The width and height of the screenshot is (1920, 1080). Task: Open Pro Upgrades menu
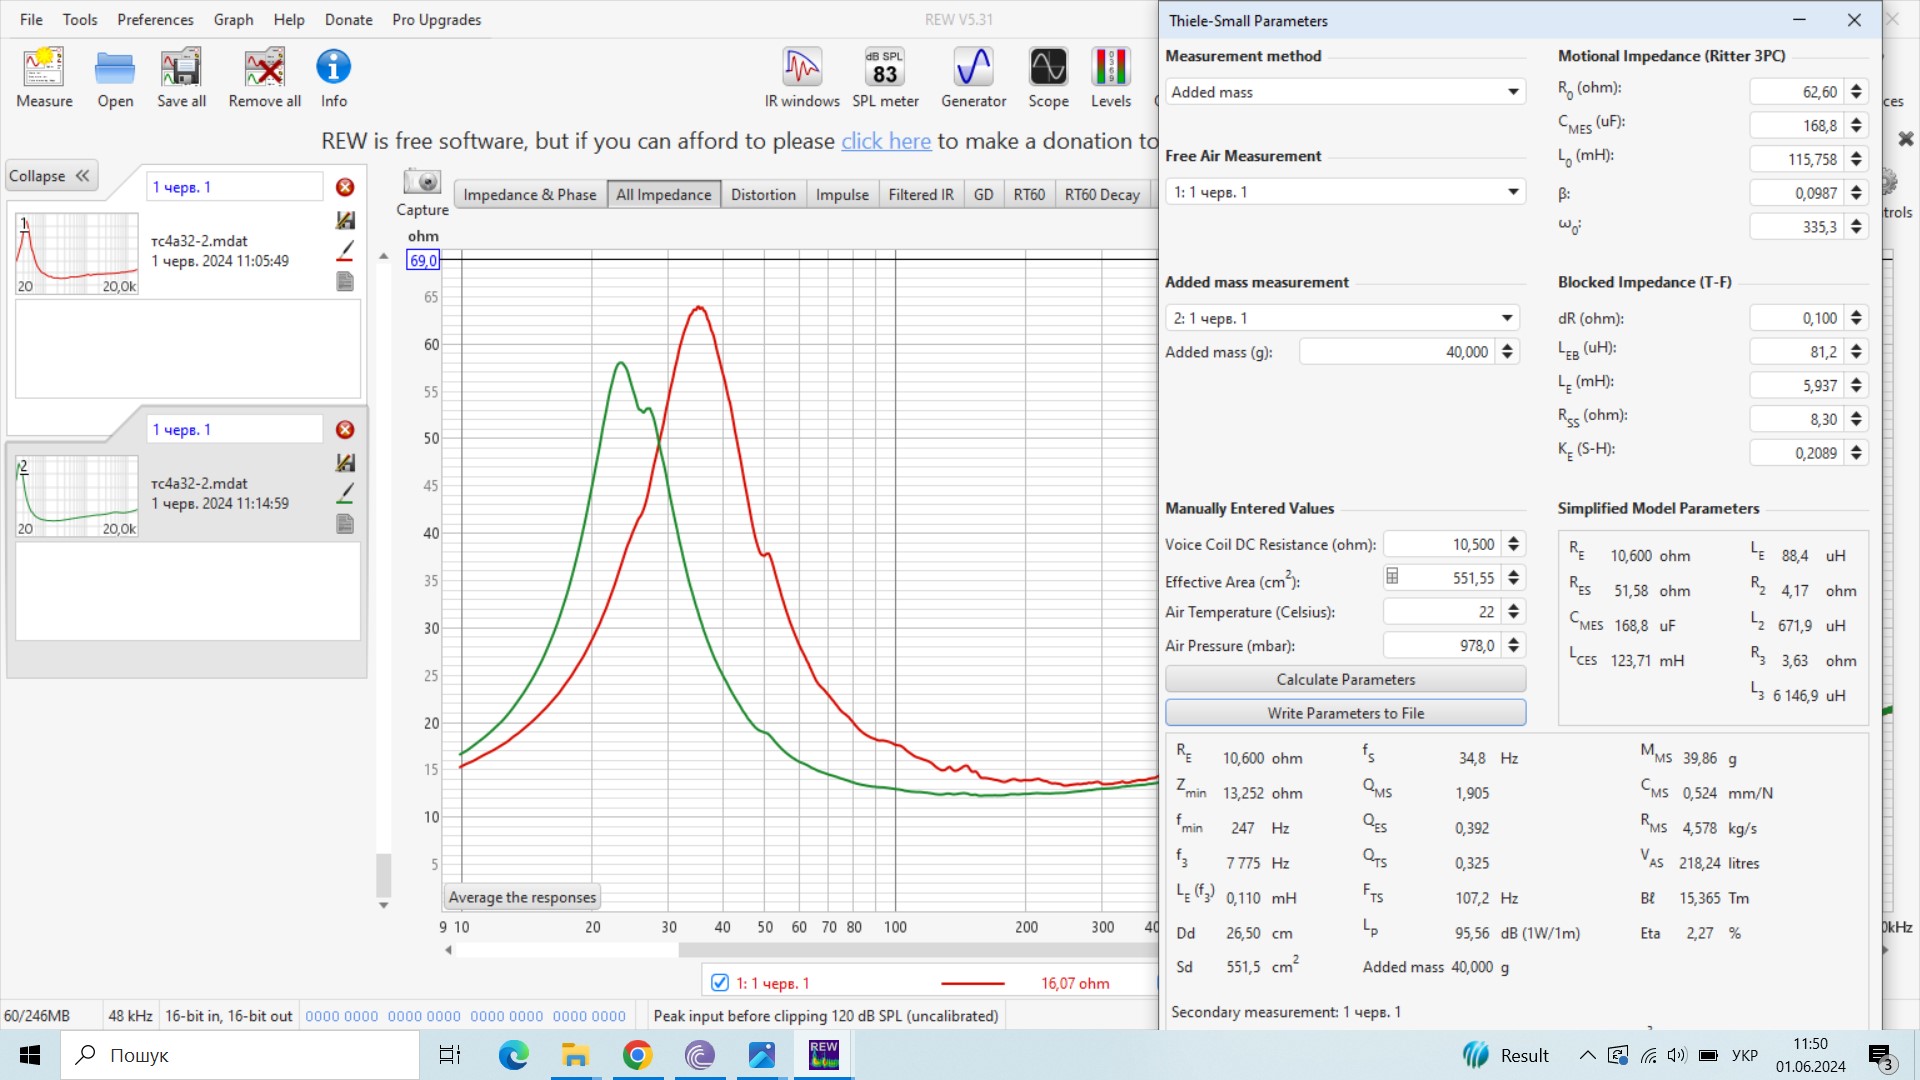(x=436, y=19)
